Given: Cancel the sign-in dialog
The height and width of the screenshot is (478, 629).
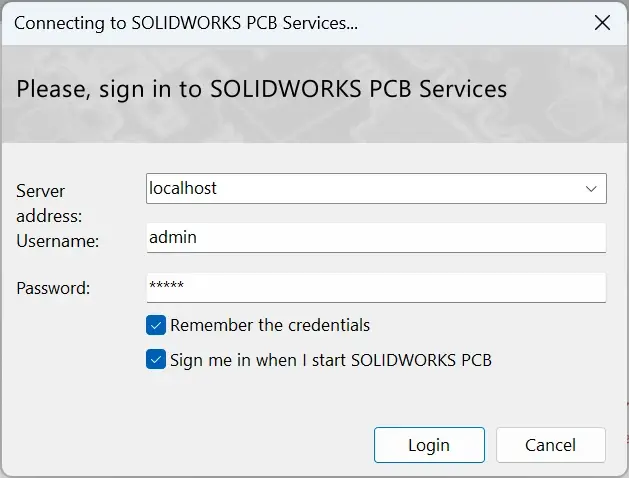Looking at the screenshot, I should [551, 445].
